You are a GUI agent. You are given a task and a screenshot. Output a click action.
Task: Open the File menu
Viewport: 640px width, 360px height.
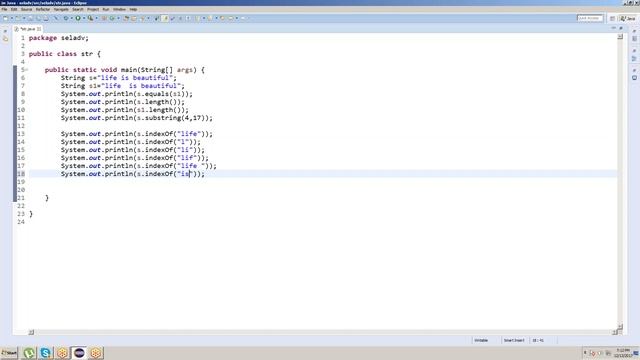pos(4,9)
